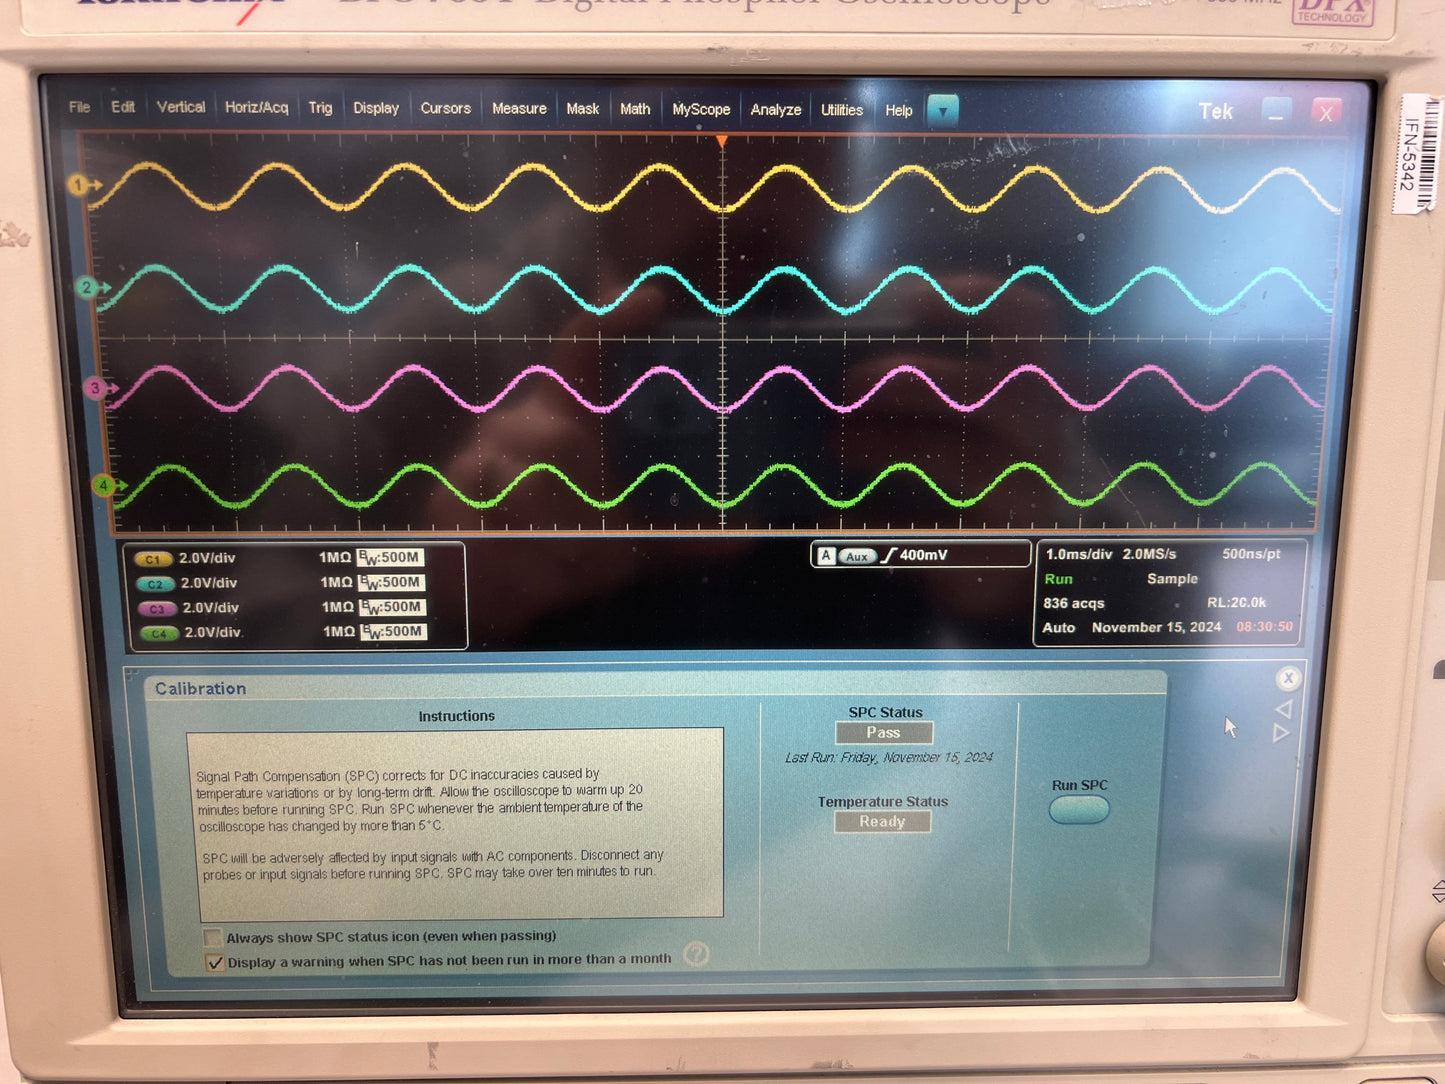1445x1084 pixels.
Task: Click C2 2.0V/div scale readout
Action: click(209, 583)
